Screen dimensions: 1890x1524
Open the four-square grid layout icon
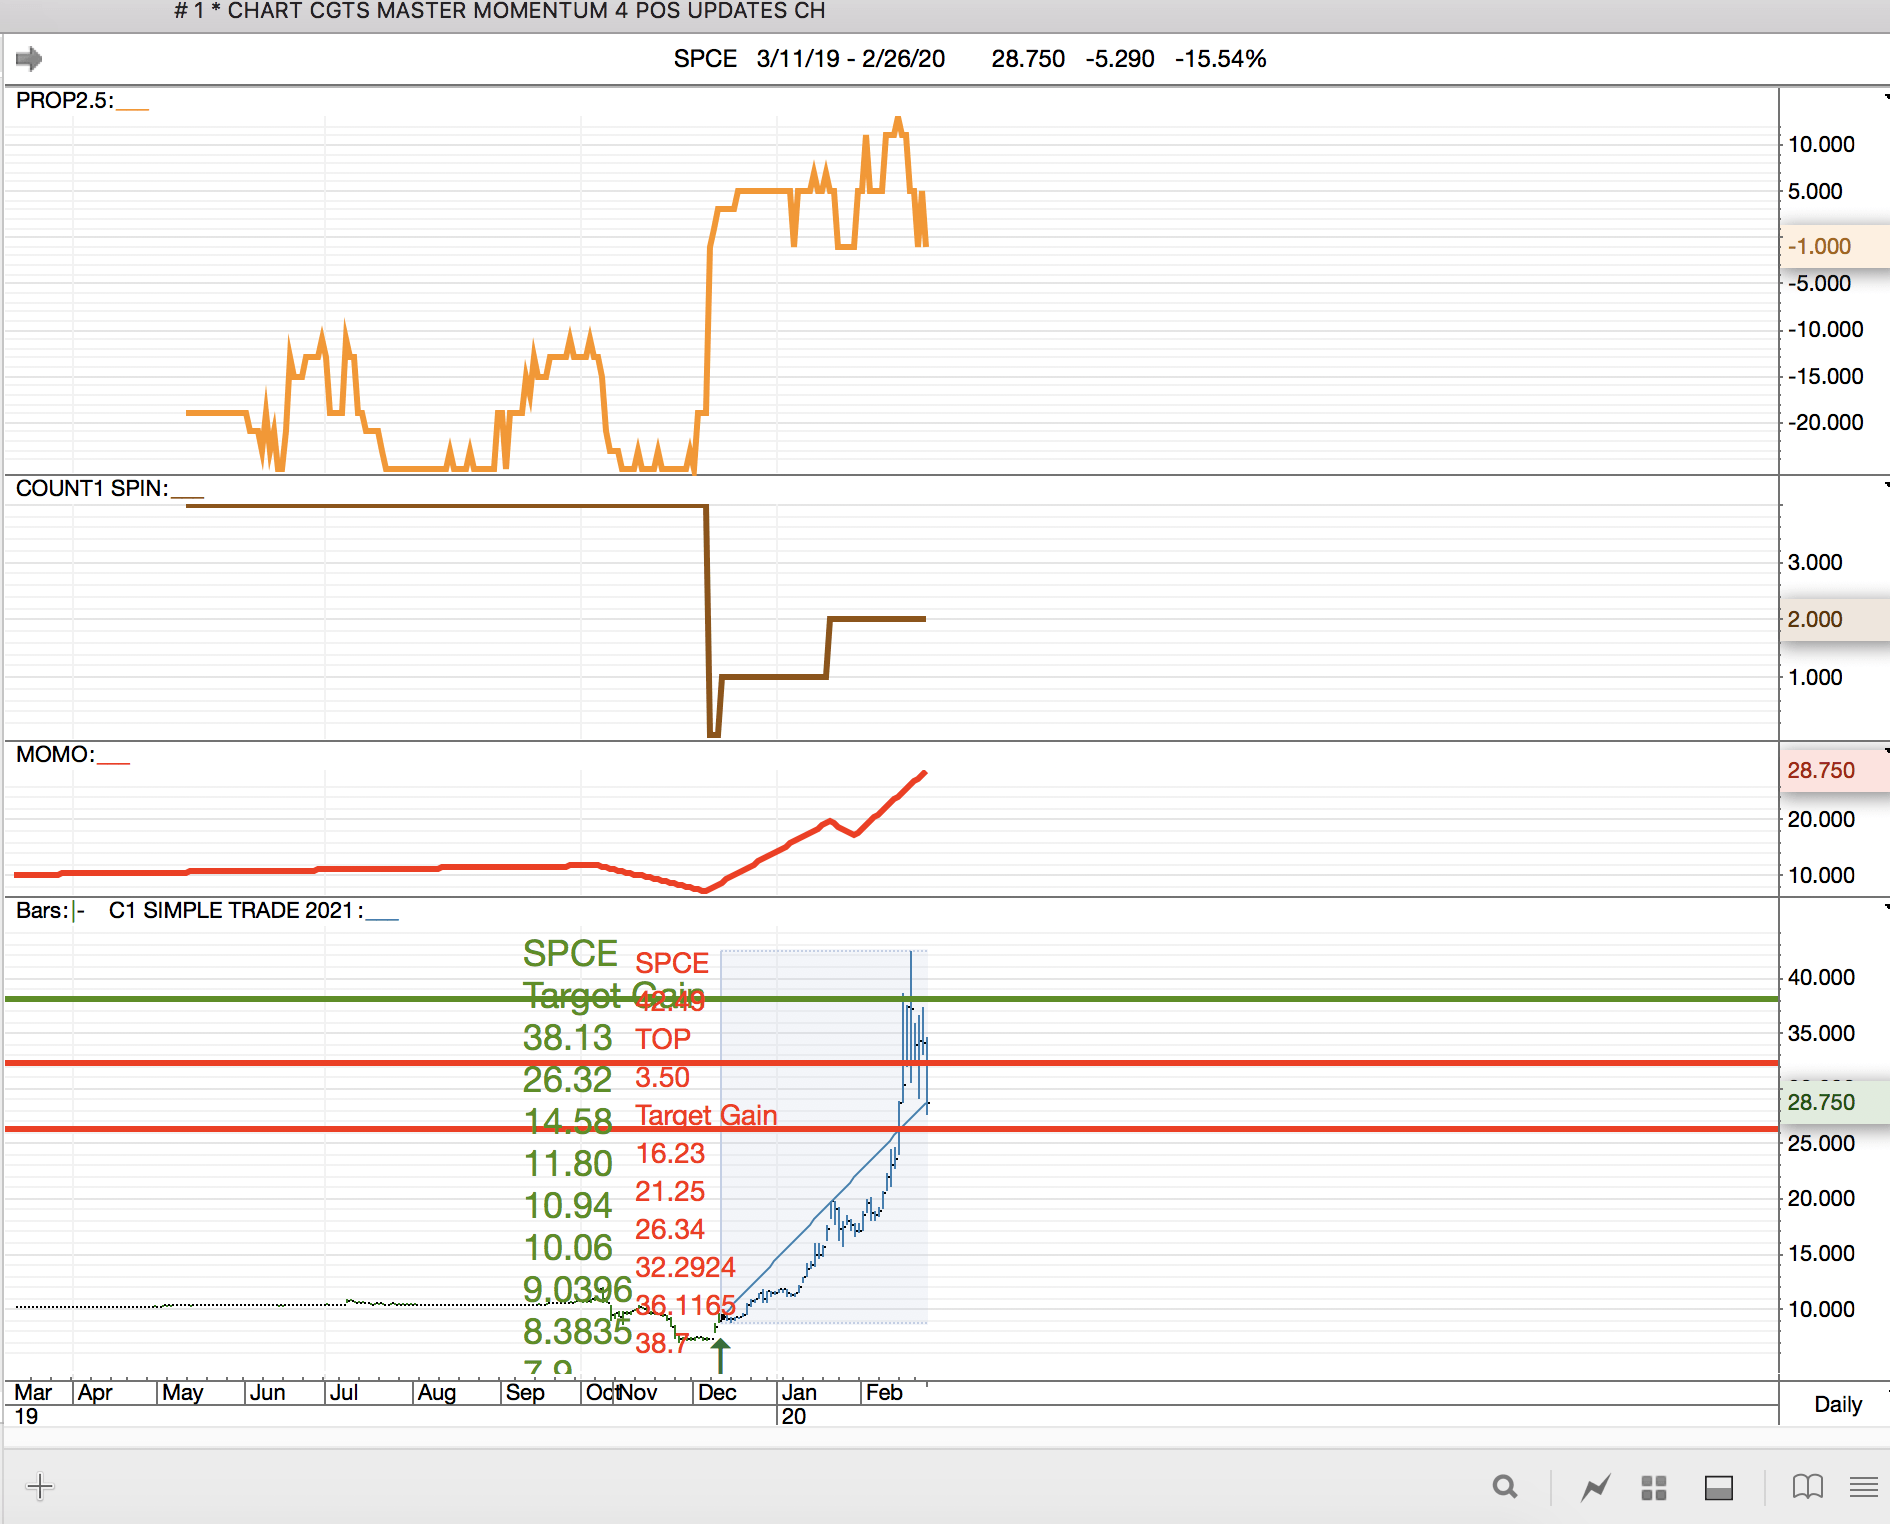point(1654,1488)
